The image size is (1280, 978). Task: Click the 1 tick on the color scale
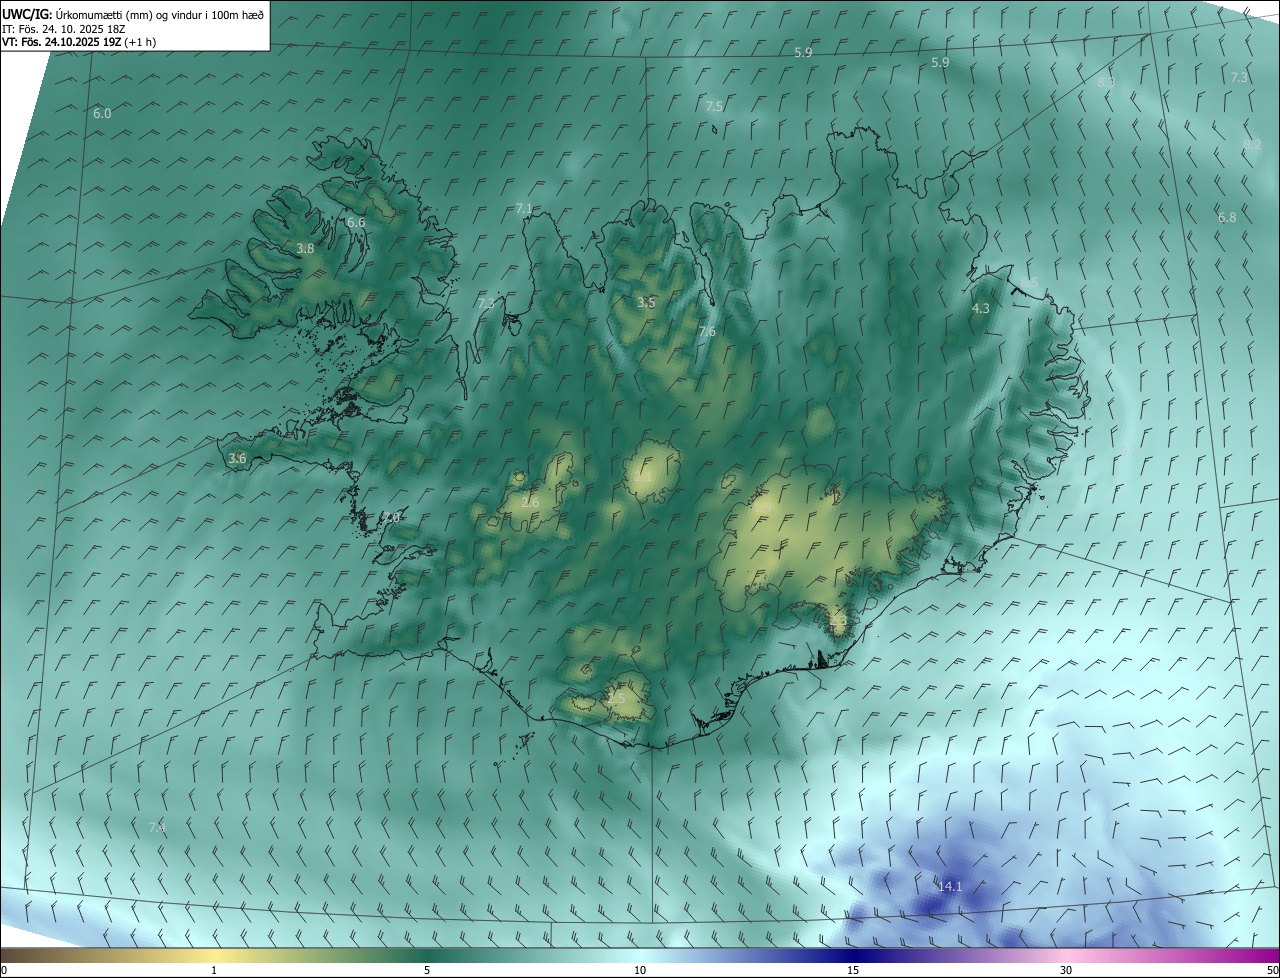pyautogui.click(x=215, y=970)
